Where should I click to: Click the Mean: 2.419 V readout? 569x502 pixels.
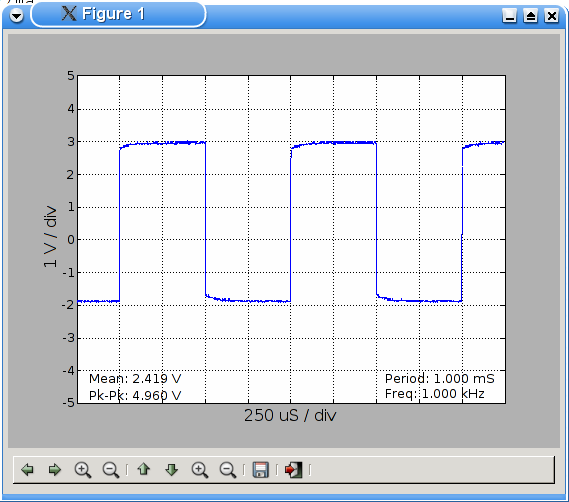[135, 379]
